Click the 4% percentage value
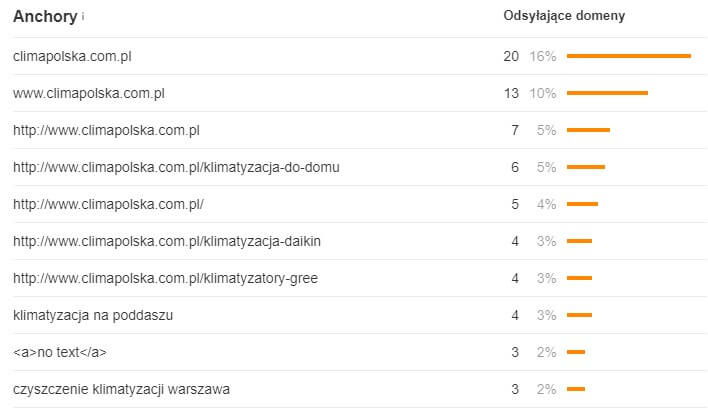Viewport: 708px width, 414px height. click(546, 204)
